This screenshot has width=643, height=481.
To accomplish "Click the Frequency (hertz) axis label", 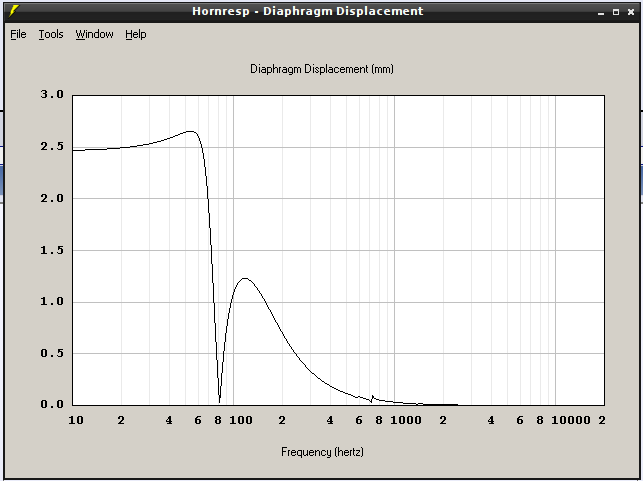I will click(322, 452).
